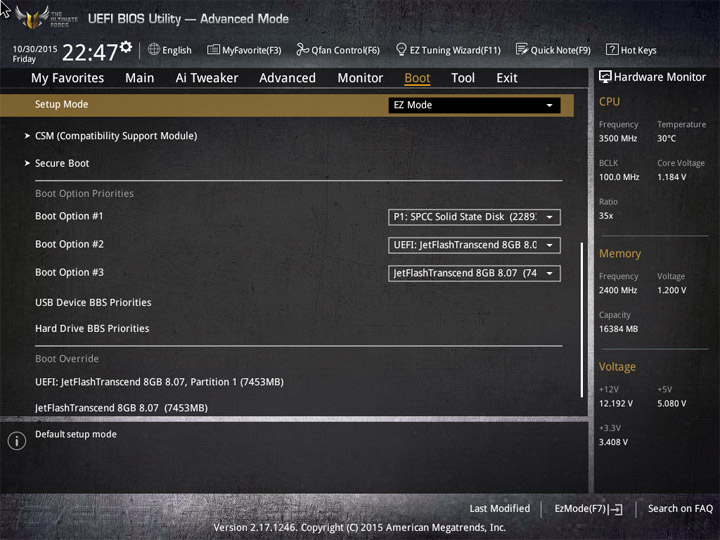
Task: Open the Tool tab
Action: click(x=463, y=78)
